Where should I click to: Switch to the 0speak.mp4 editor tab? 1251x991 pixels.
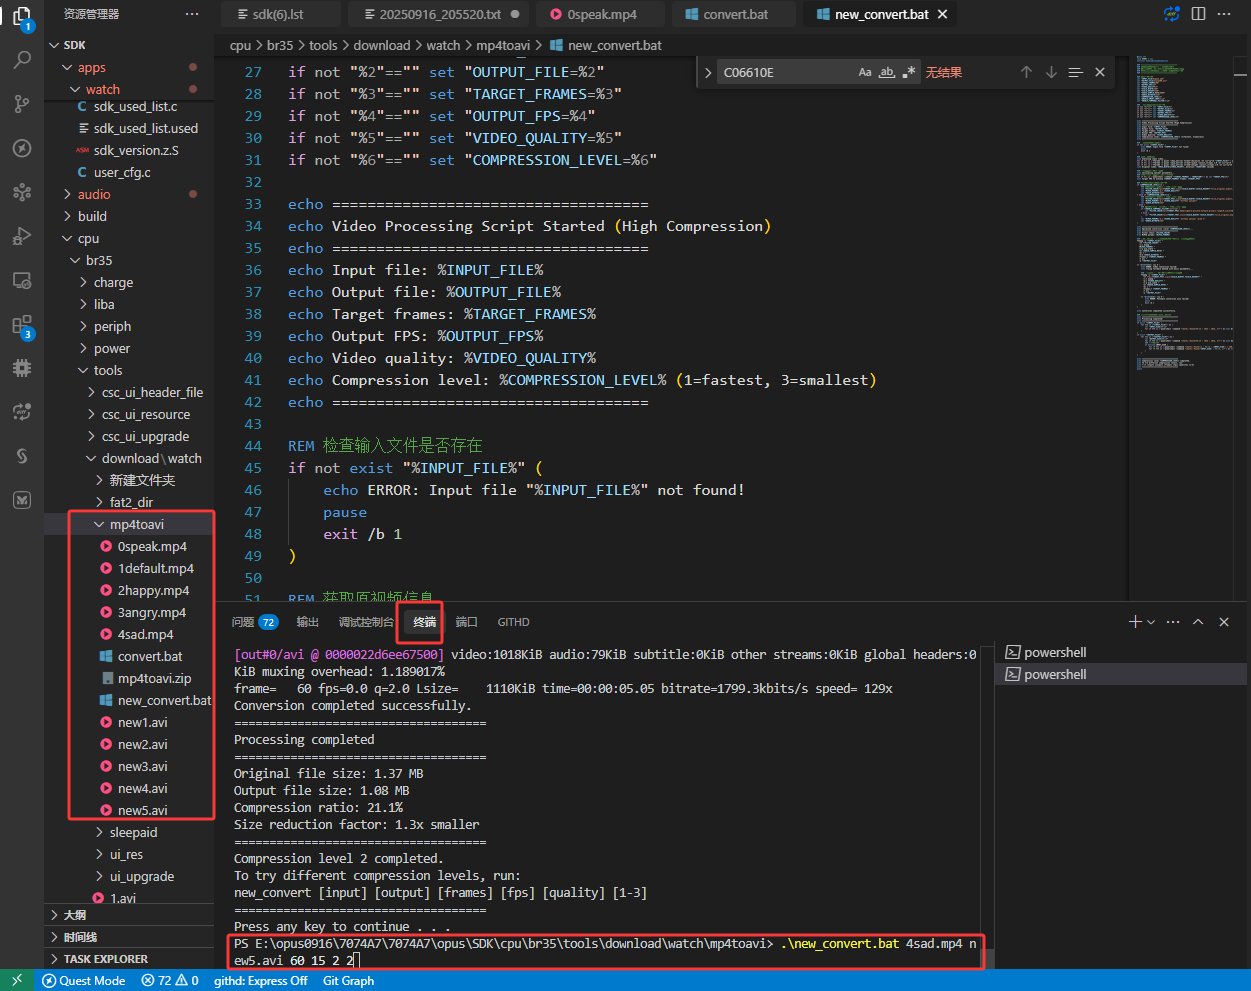[601, 14]
